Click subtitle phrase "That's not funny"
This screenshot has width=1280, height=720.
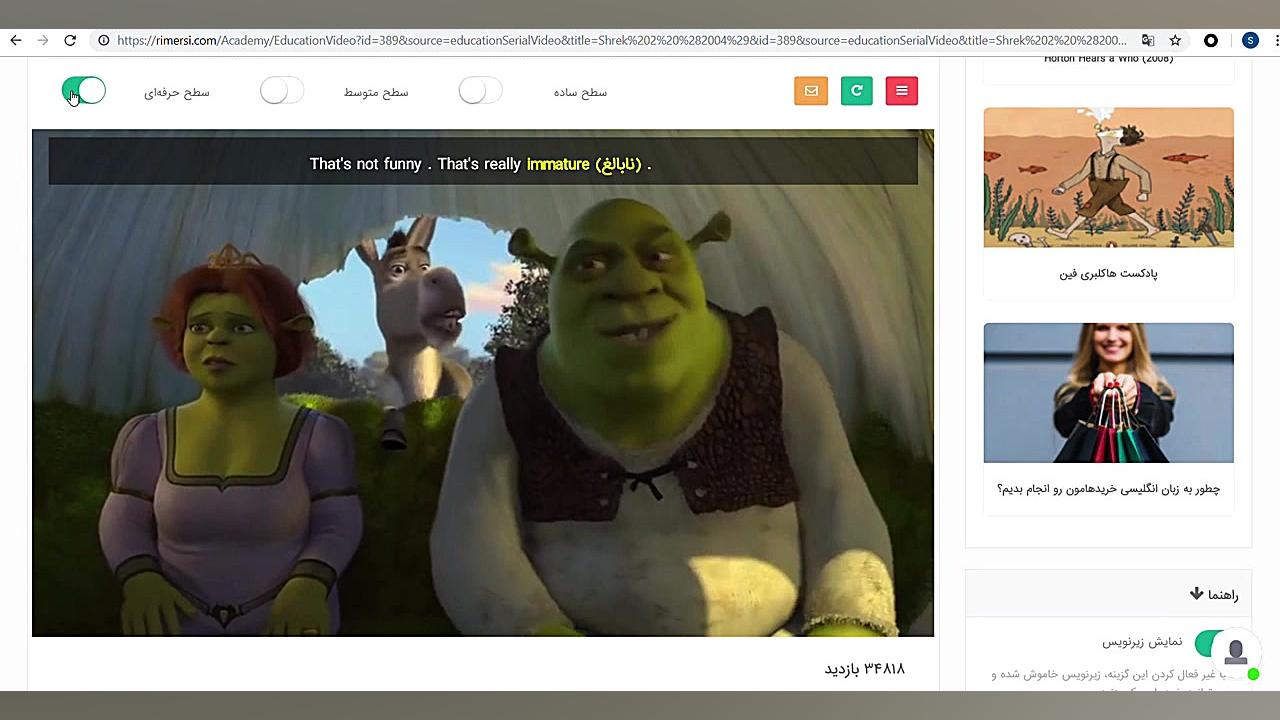365,164
